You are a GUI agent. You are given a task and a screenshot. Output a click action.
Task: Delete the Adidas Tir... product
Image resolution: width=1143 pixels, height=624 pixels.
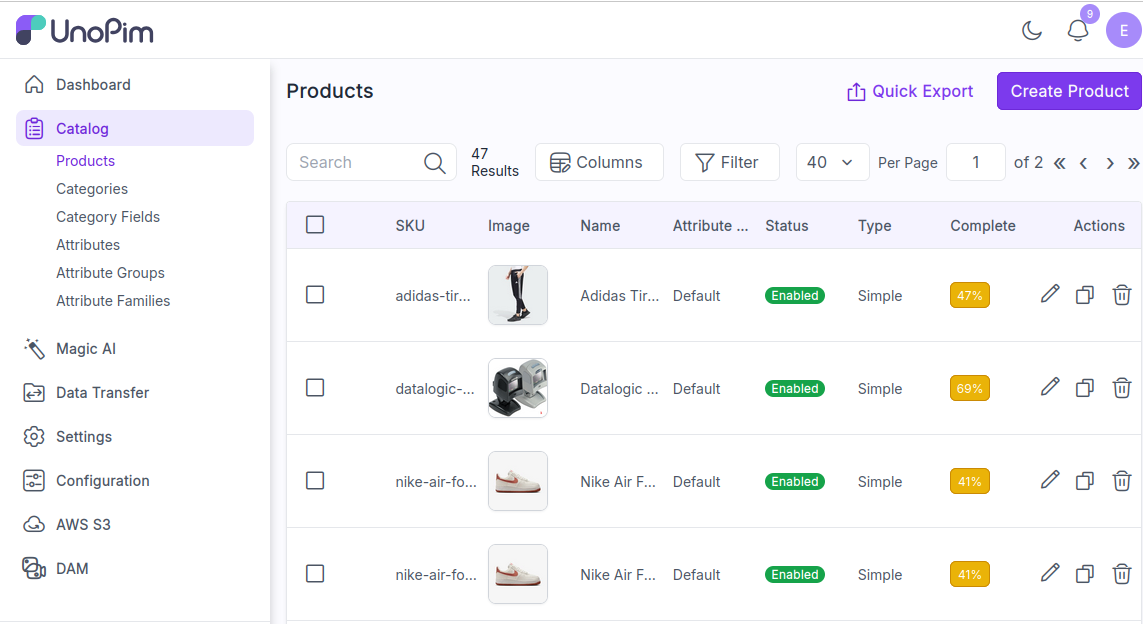pos(1122,295)
